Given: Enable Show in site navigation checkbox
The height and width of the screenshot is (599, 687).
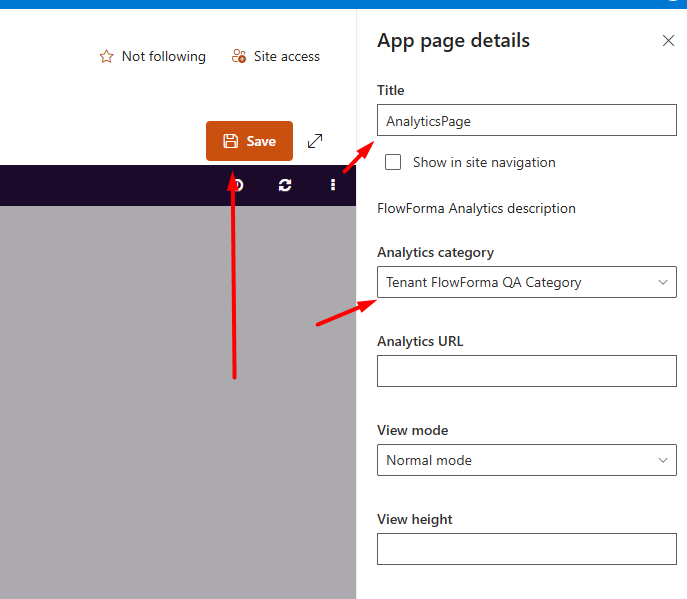Looking at the screenshot, I should (x=393, y=162).
